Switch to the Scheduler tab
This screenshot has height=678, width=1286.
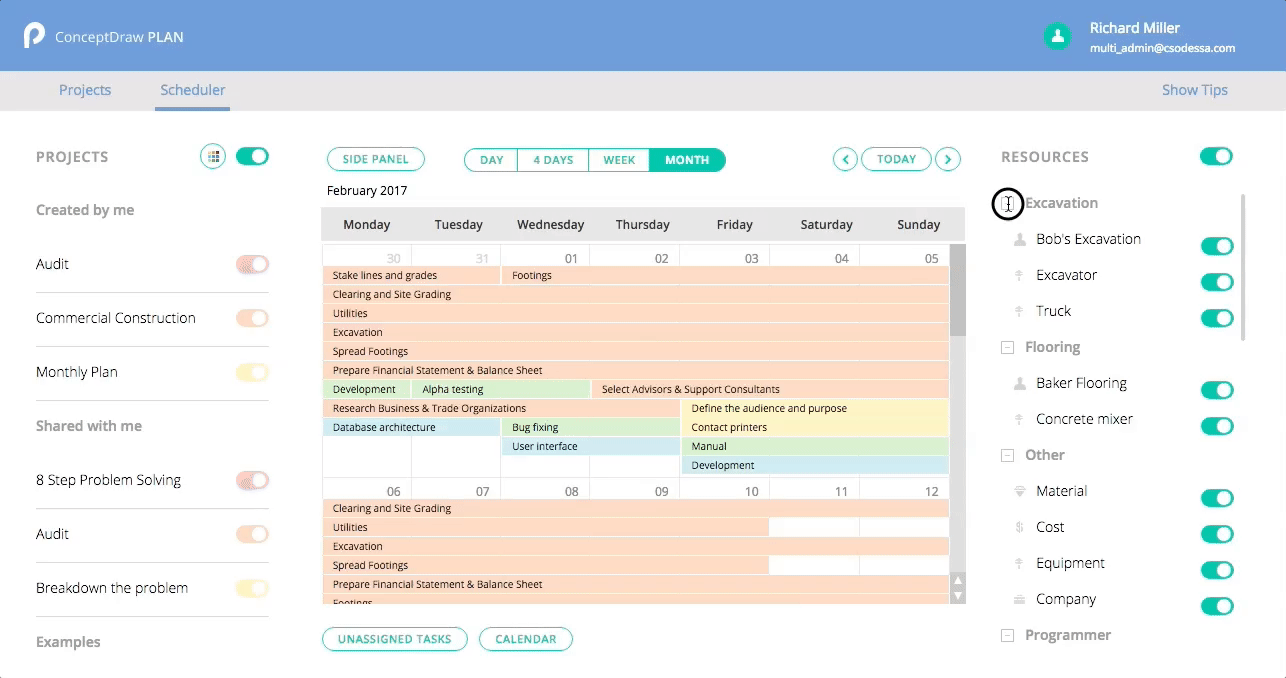click(x=193, y=90)
